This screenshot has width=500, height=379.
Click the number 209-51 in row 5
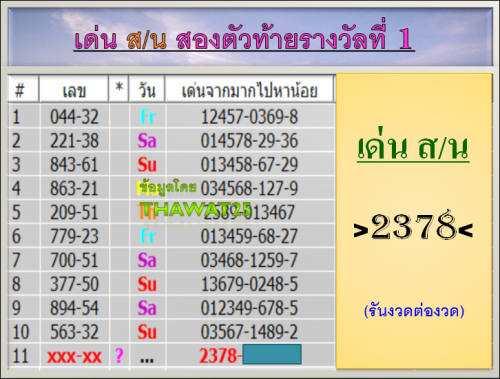point(74,212)
